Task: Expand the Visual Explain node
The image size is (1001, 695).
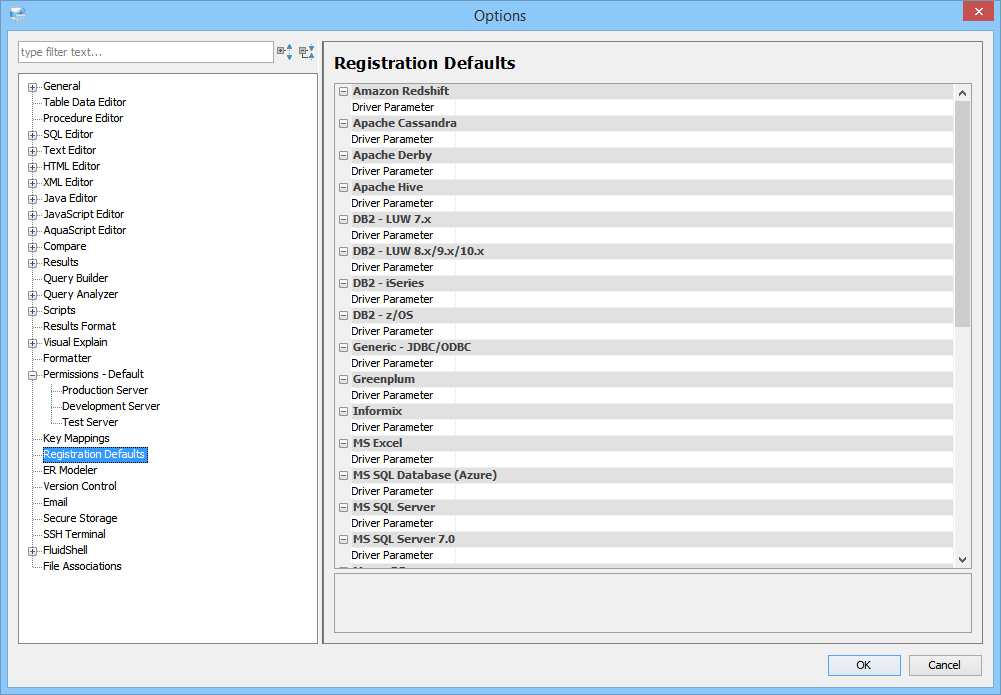Action: click(x=33, y=343)
